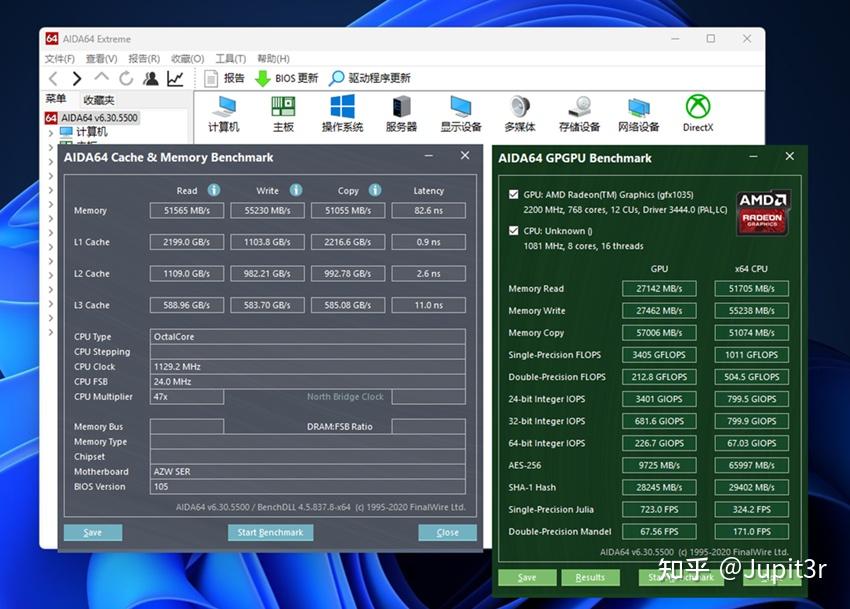This screenshot has height=609, width=850.
Task: Launch 驱动程序更新 from the toolbar
Action: (370, 79)
